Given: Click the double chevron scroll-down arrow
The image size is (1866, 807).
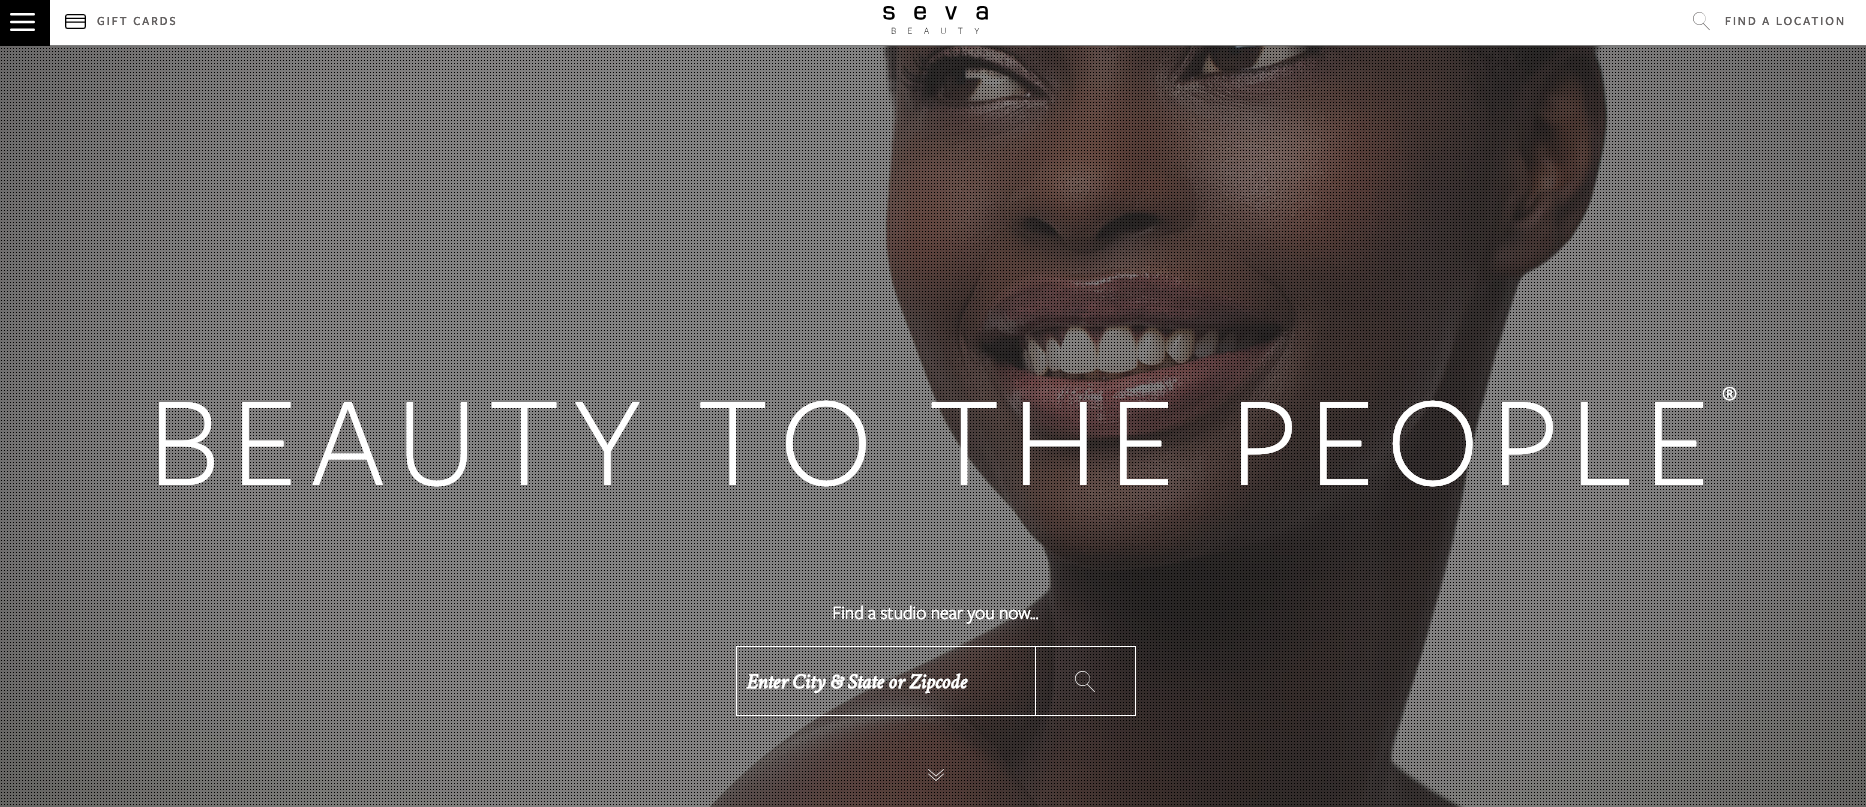Looking at the screenshot, I should click(936, 774).
